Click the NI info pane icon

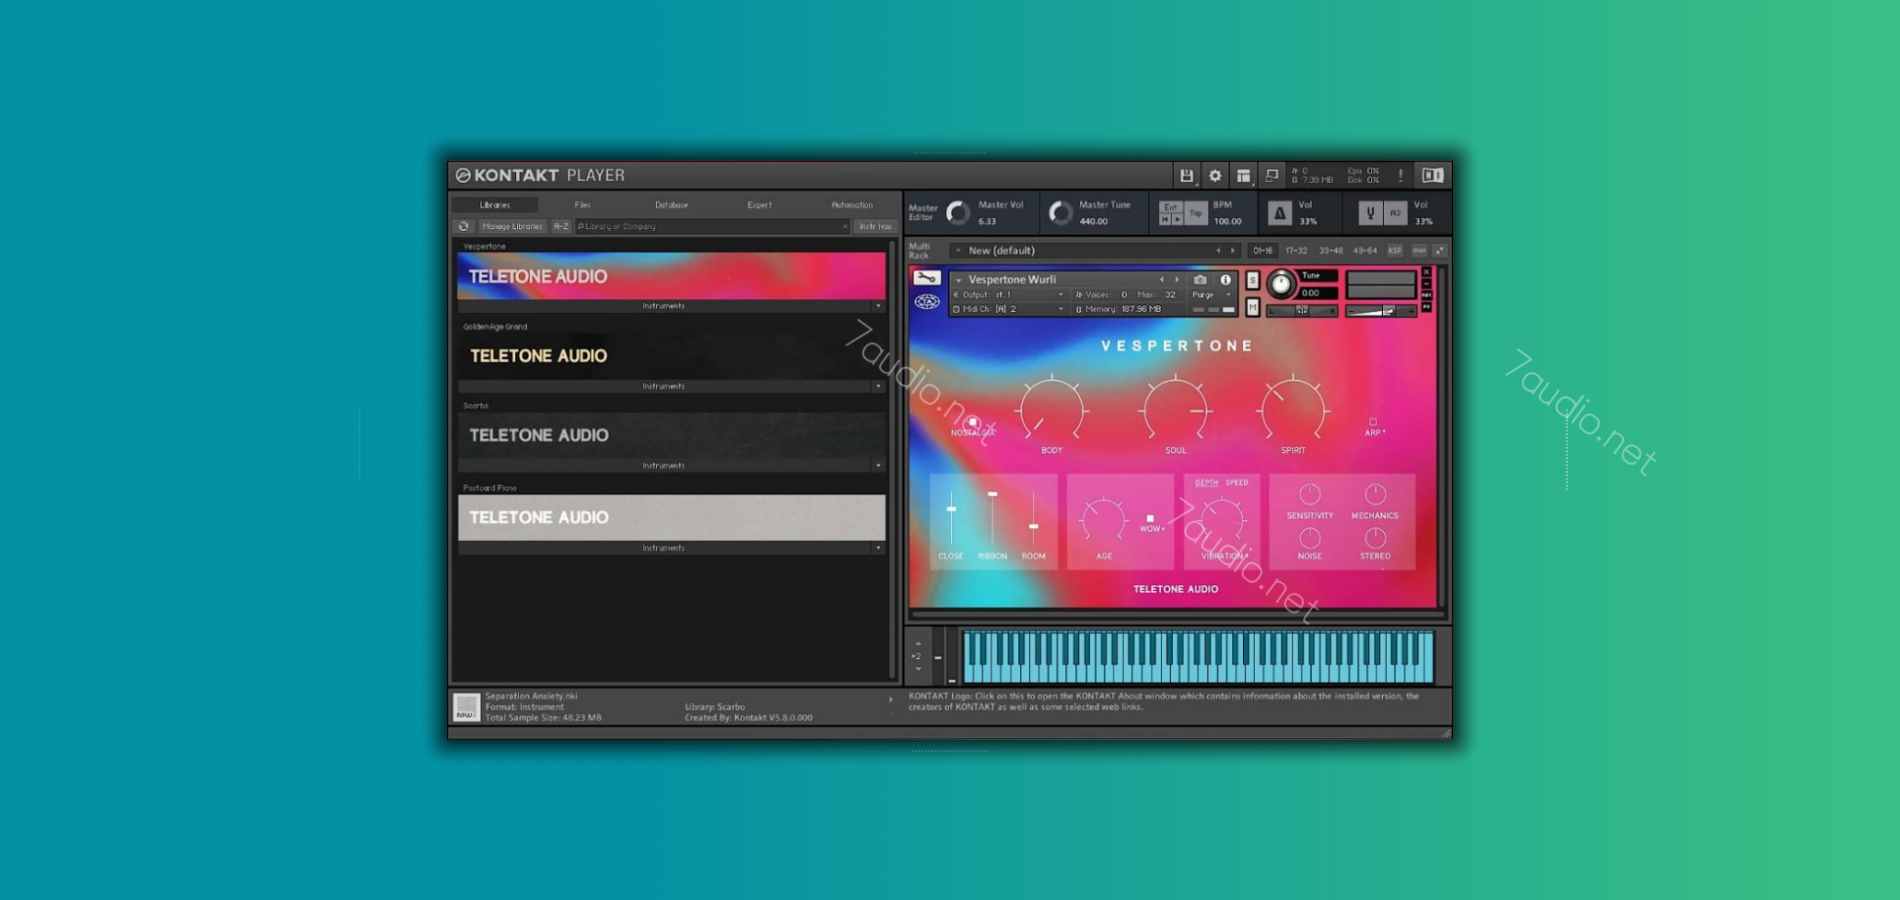[1432, 176]
